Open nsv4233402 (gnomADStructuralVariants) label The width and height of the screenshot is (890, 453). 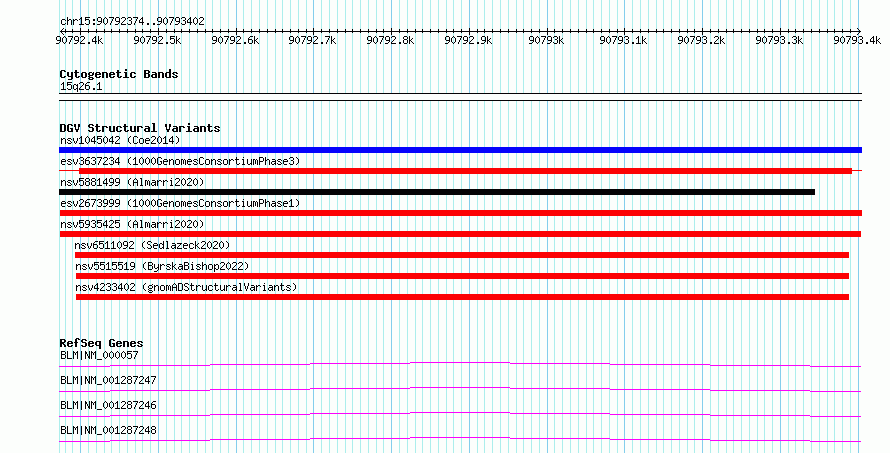pos(186,287)
